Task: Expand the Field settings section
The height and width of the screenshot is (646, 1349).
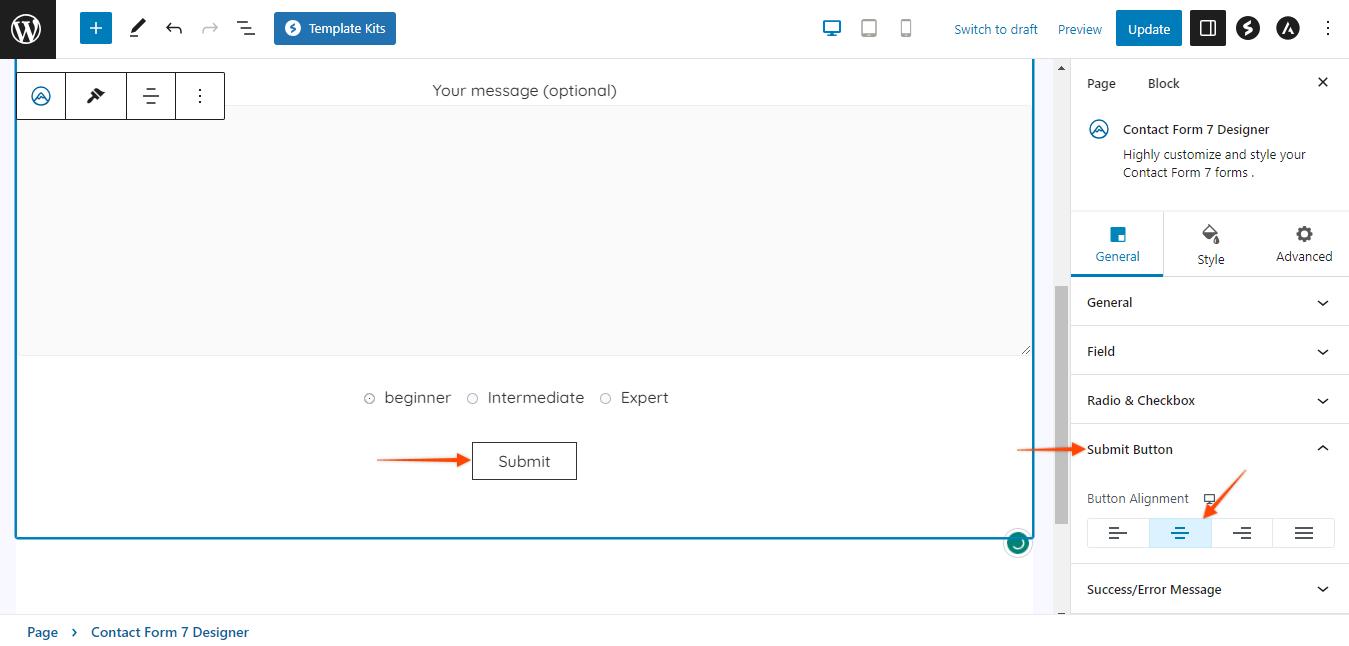Action: point(1209,351)
